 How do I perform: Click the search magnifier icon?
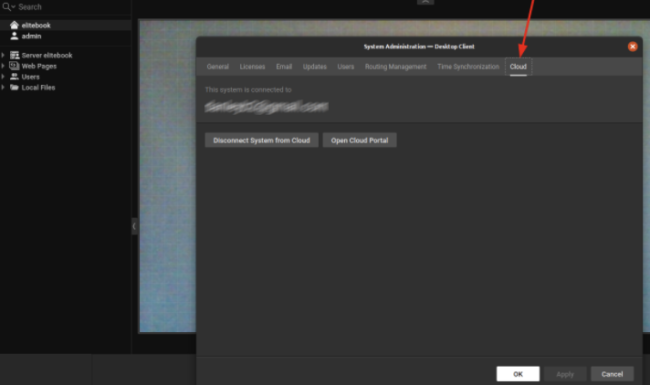7,7
